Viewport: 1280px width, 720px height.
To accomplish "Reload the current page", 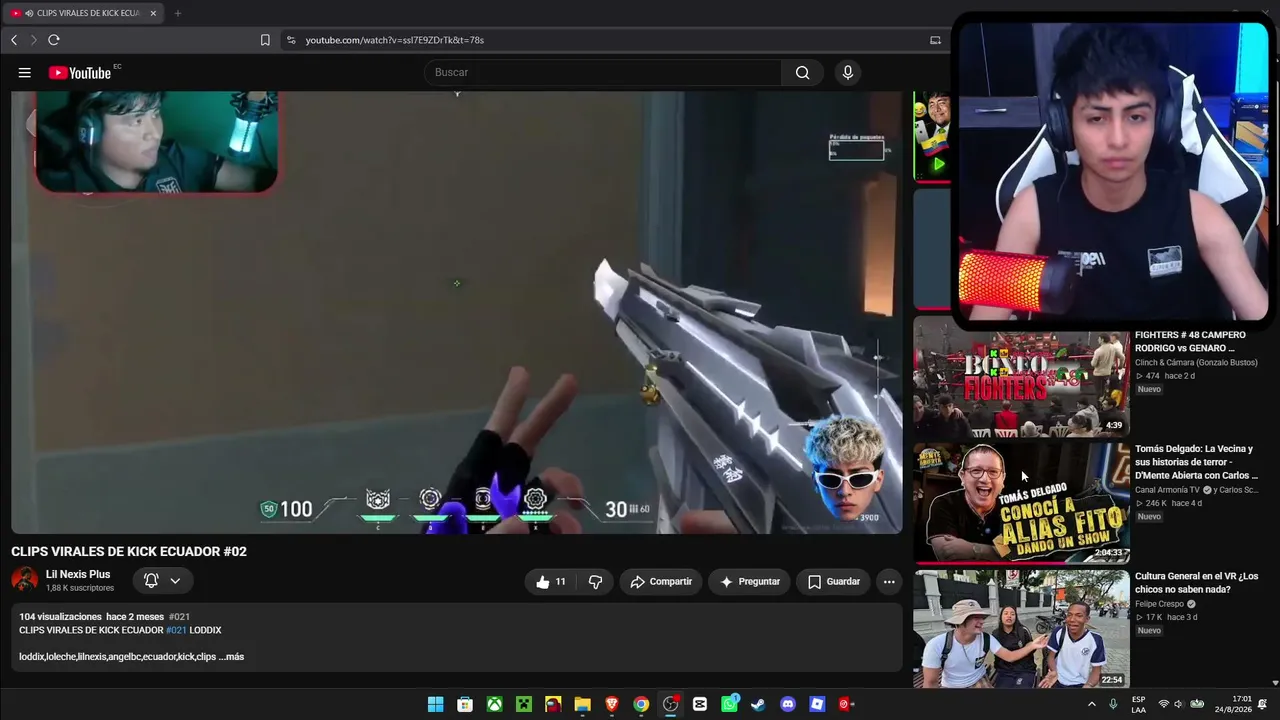I will coord(54,40).
